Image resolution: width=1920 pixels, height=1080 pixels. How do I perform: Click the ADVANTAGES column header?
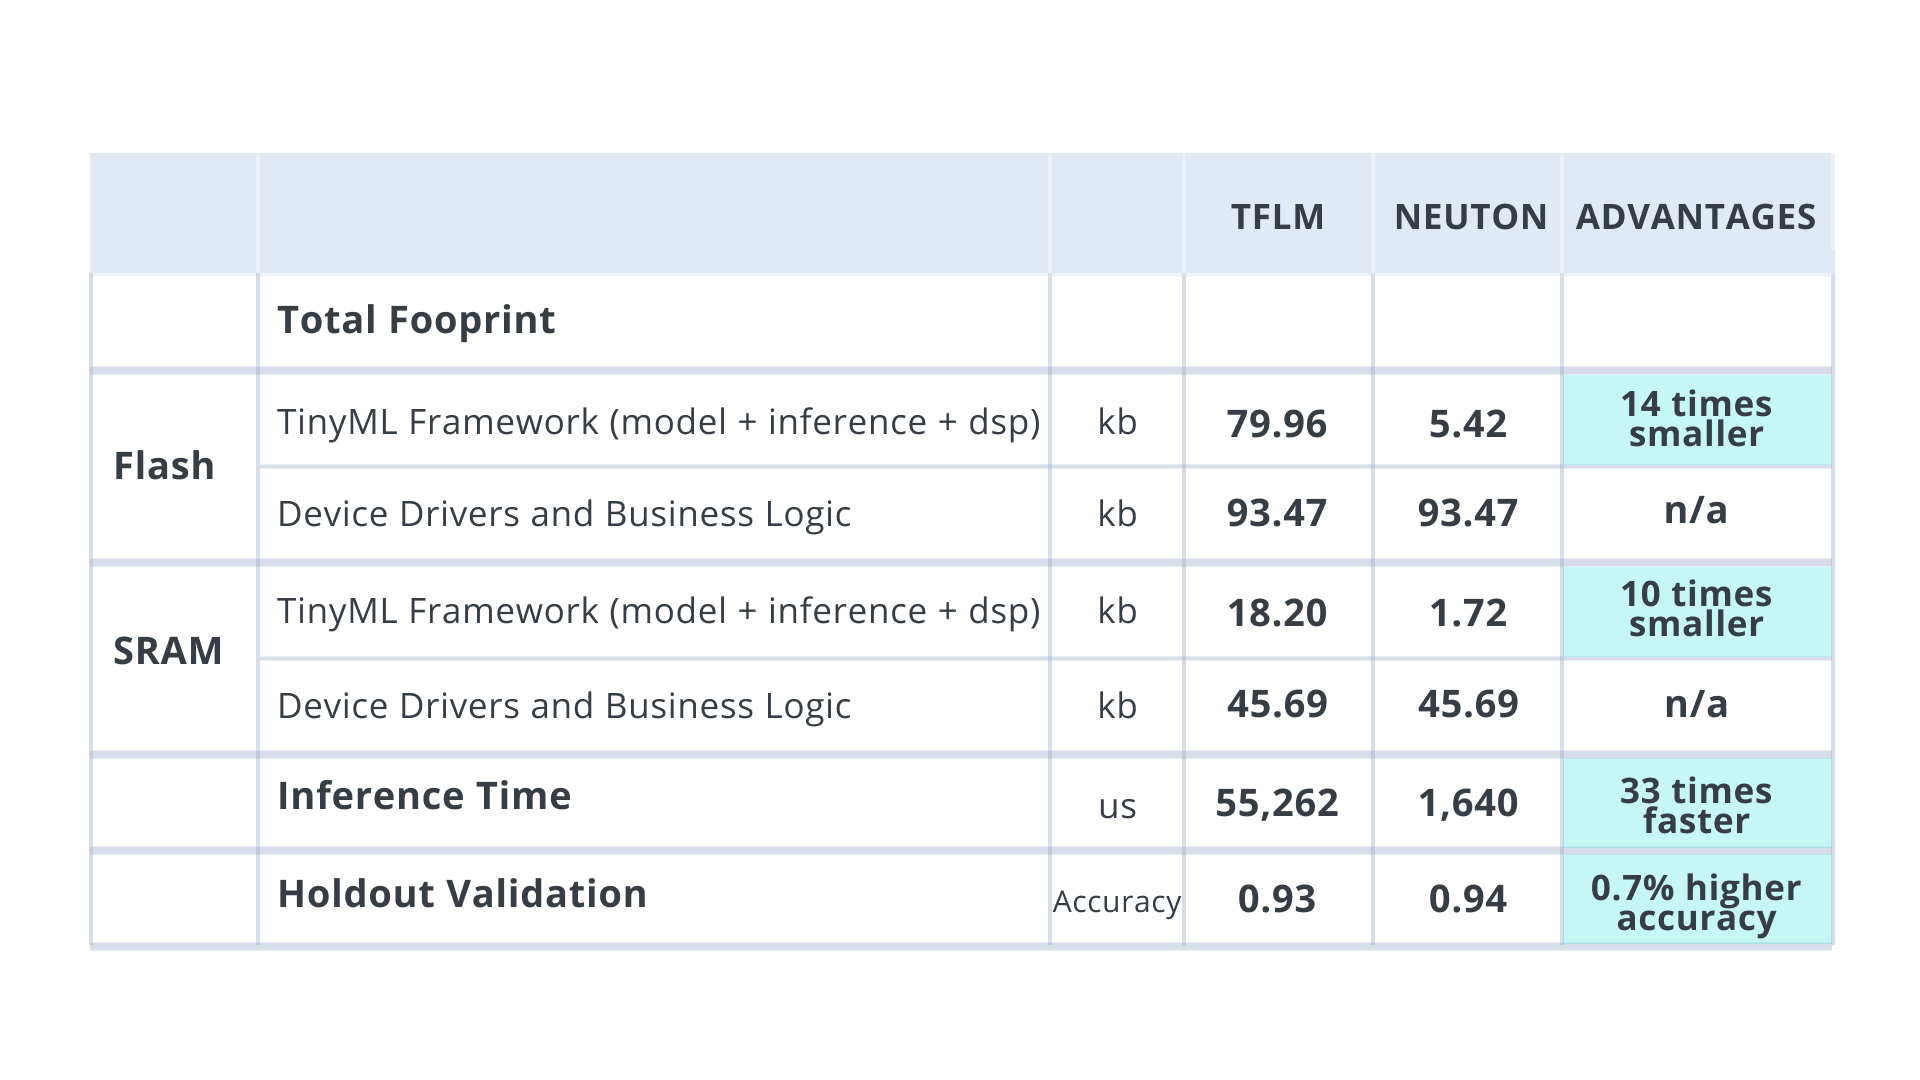[1696, 217]
